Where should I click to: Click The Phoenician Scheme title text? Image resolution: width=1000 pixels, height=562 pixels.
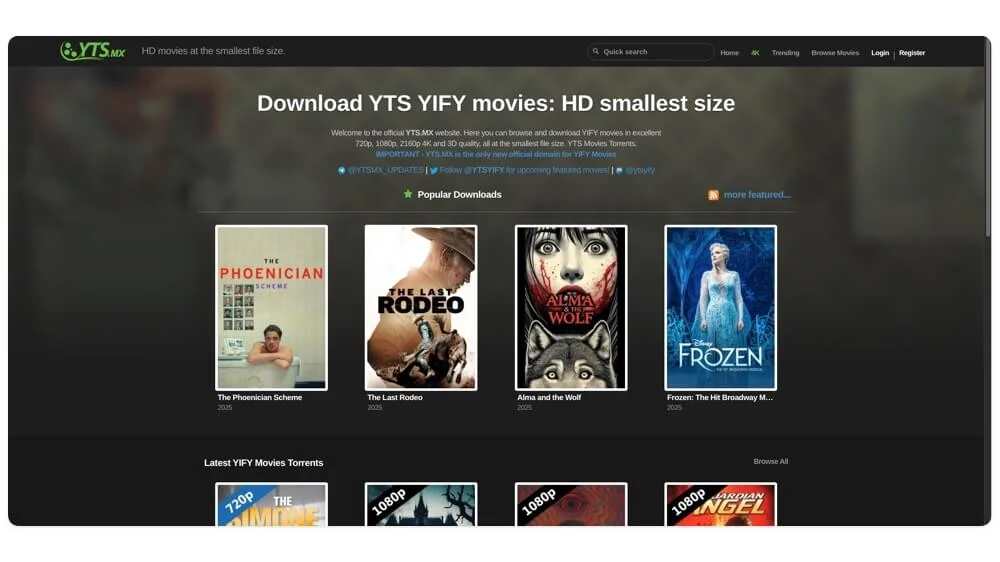(x=260, y=397)
